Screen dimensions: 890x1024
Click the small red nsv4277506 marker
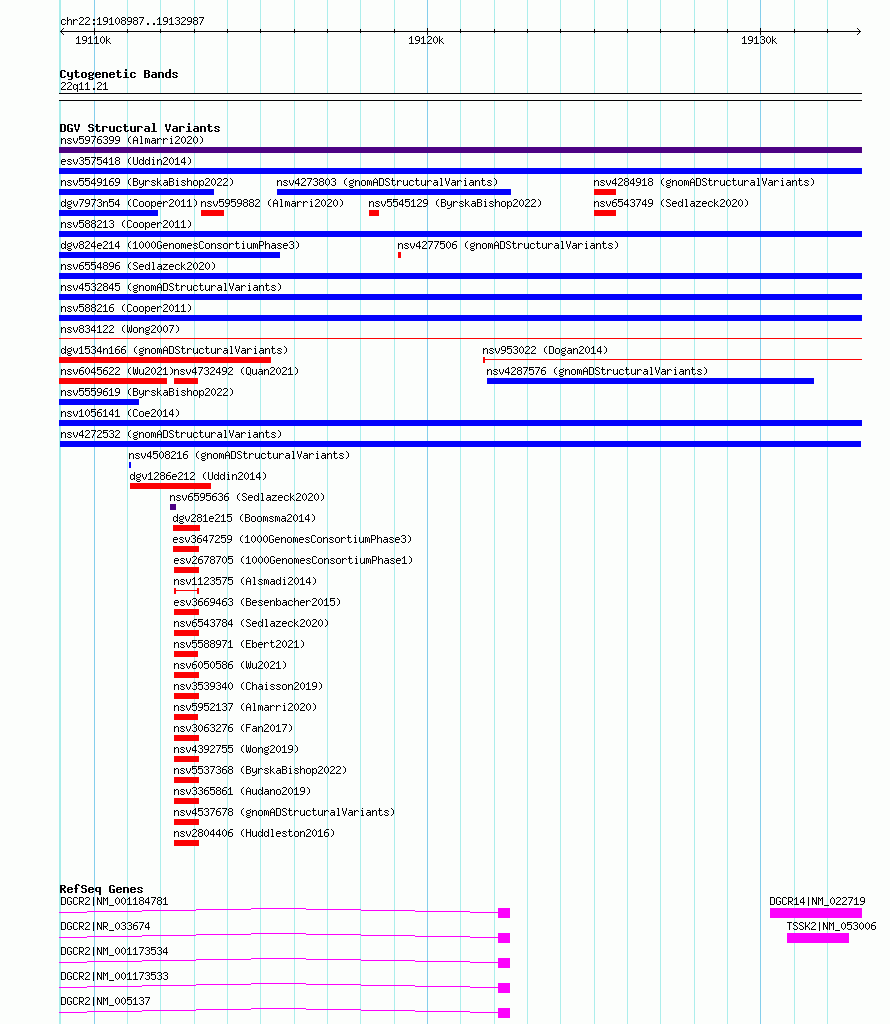(400, 255)
